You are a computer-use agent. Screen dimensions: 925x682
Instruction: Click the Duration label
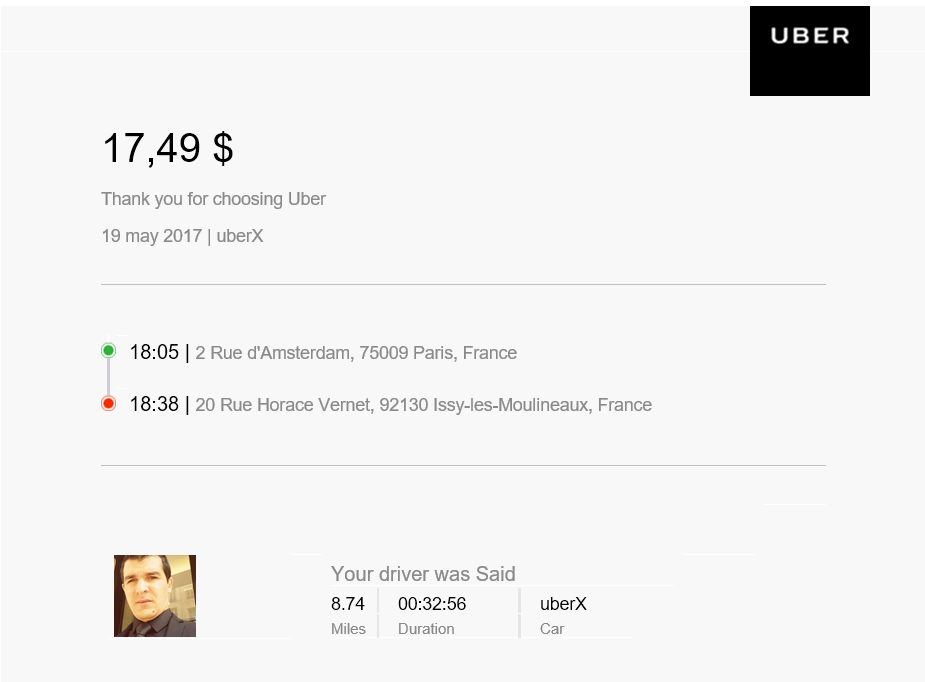coord(426,629)
